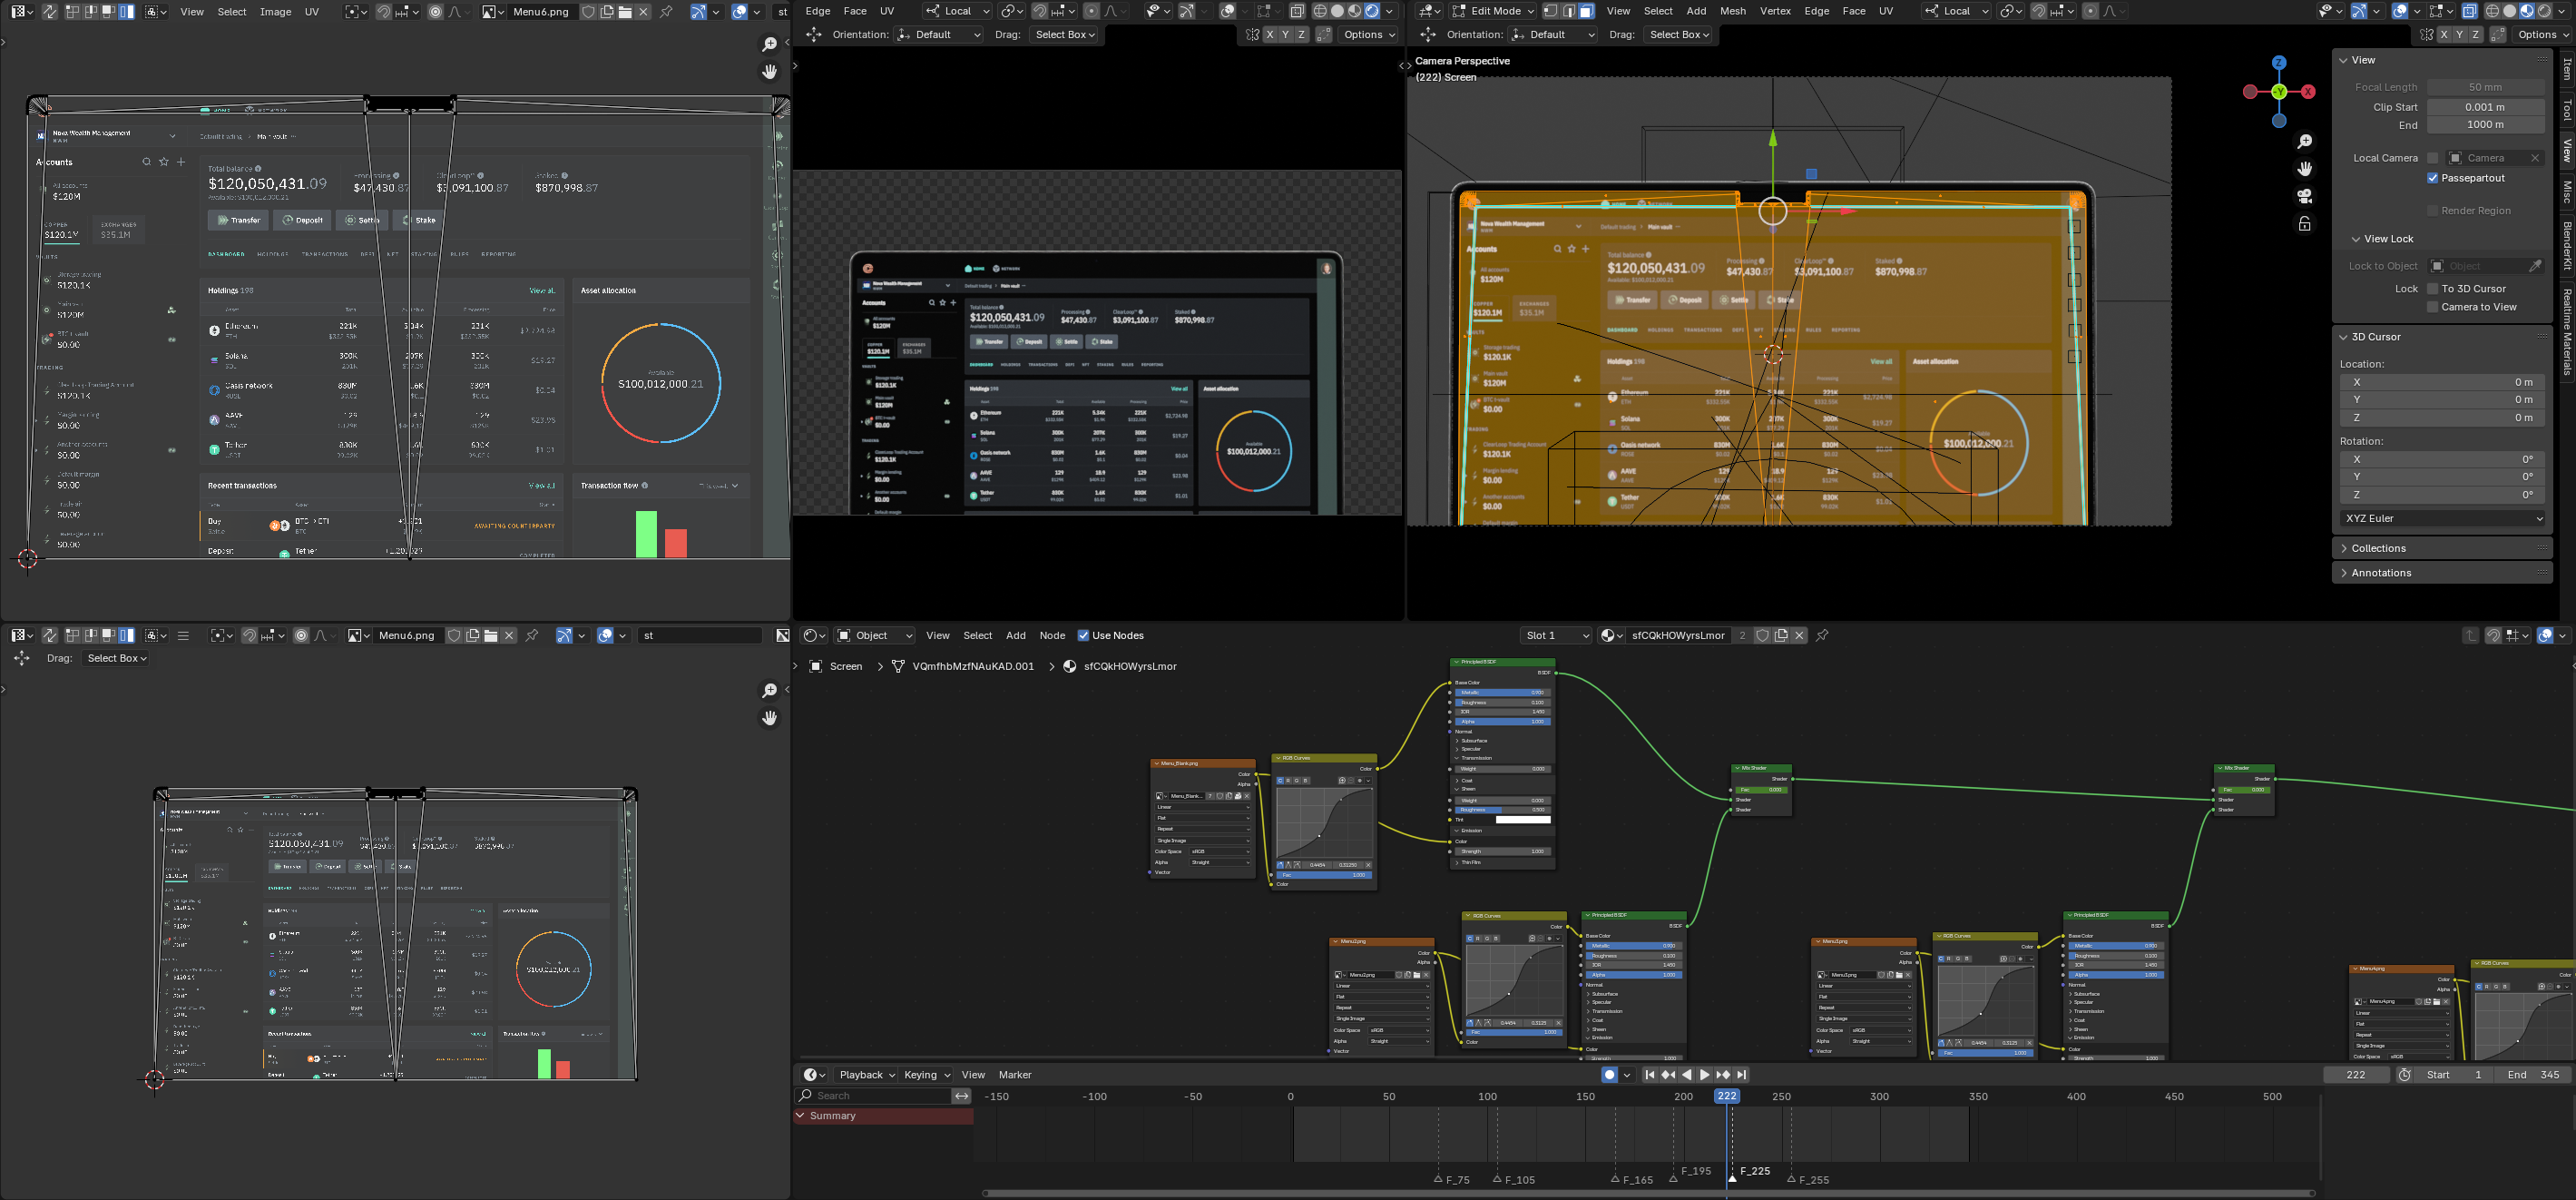This screenshot has width=2576, height=1200.
Task: Select vertex select mode in the 3D viewport header
Action: (x=1550, y=11)
